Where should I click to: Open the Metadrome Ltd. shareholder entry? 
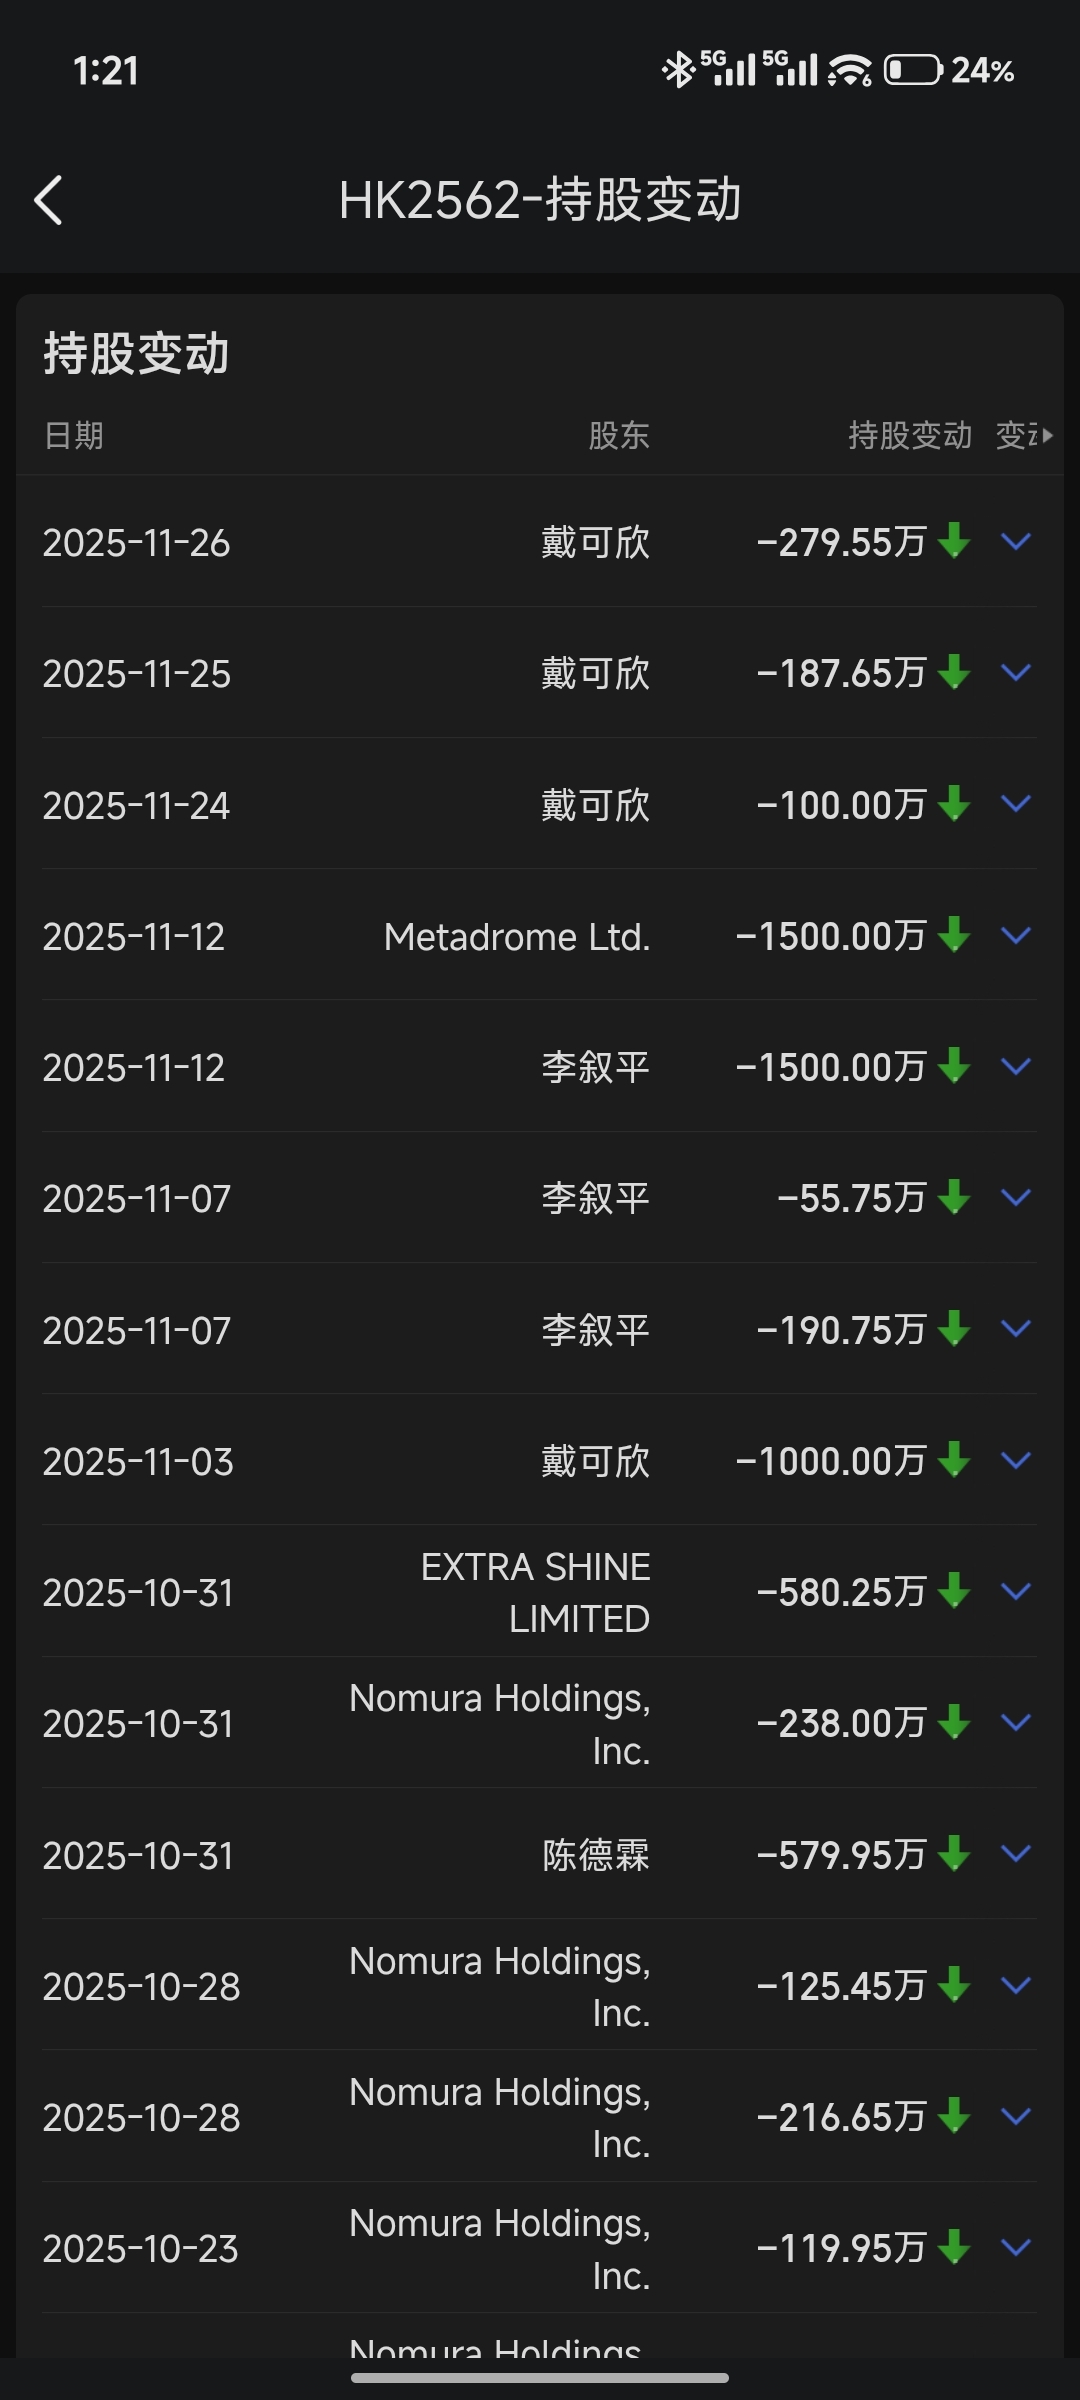517,937
